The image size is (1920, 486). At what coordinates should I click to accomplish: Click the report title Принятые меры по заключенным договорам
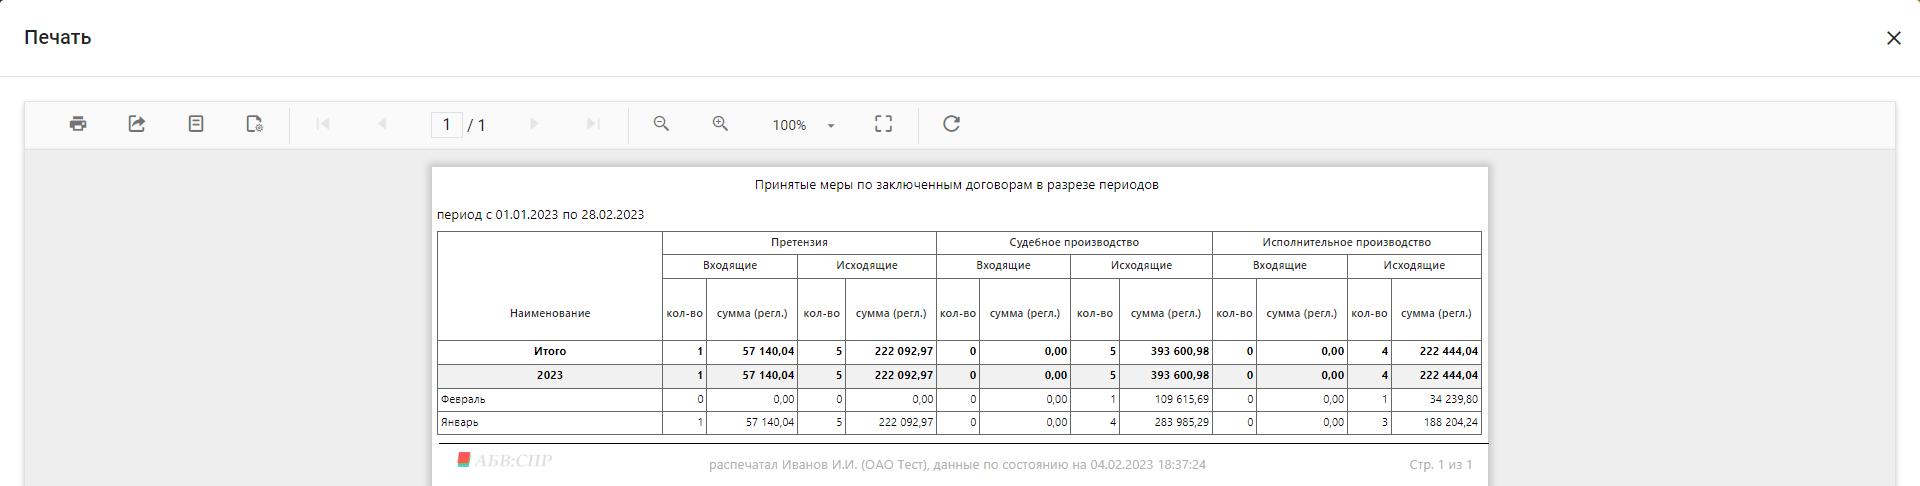pyautogui.click(x=956, y=185)
